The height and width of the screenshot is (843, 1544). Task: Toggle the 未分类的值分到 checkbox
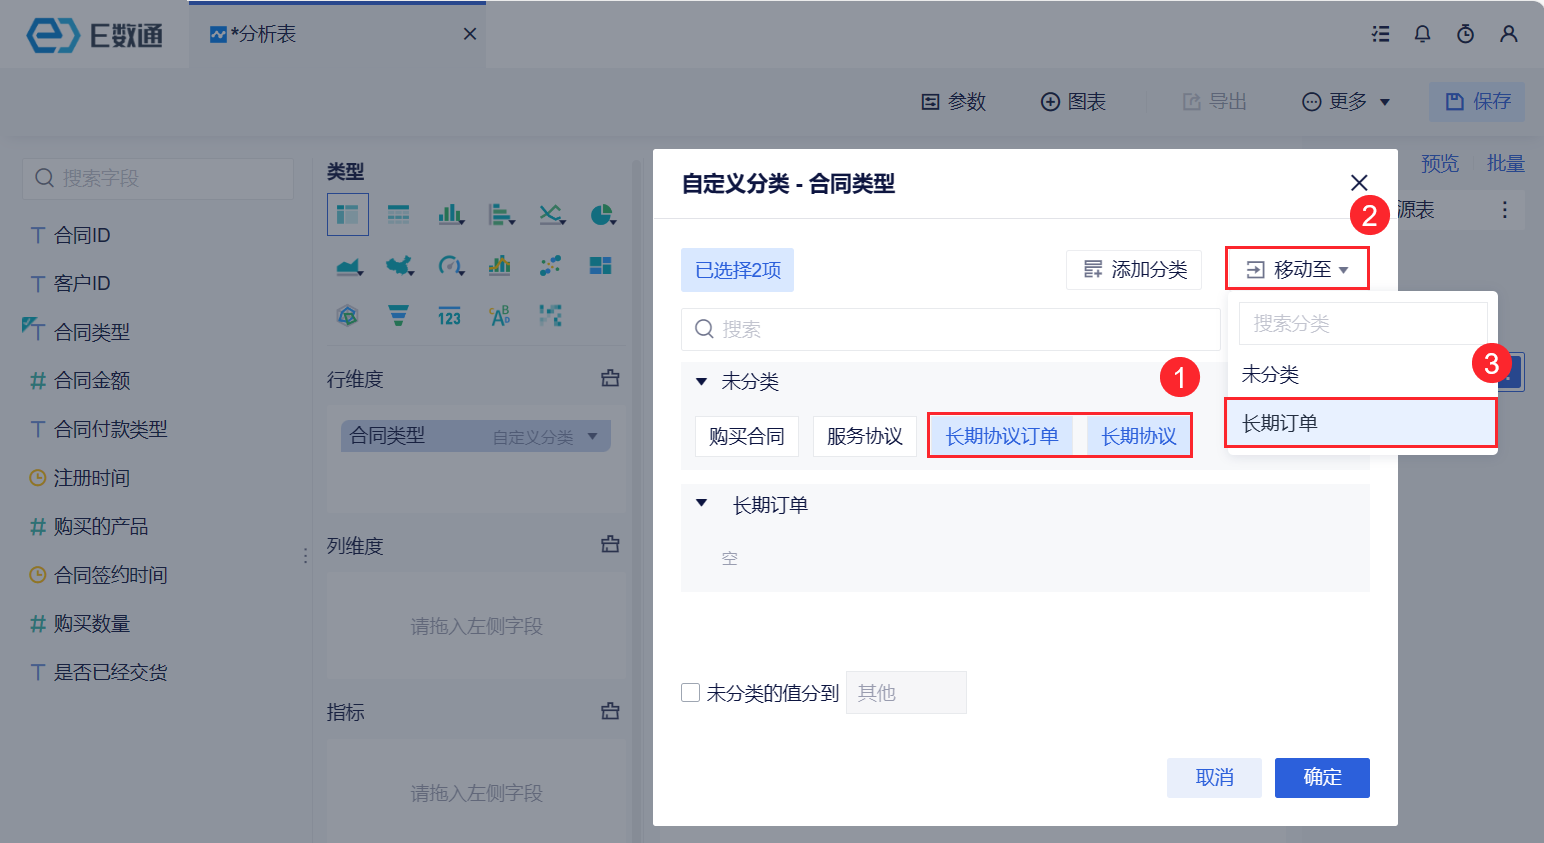(690, 692)
